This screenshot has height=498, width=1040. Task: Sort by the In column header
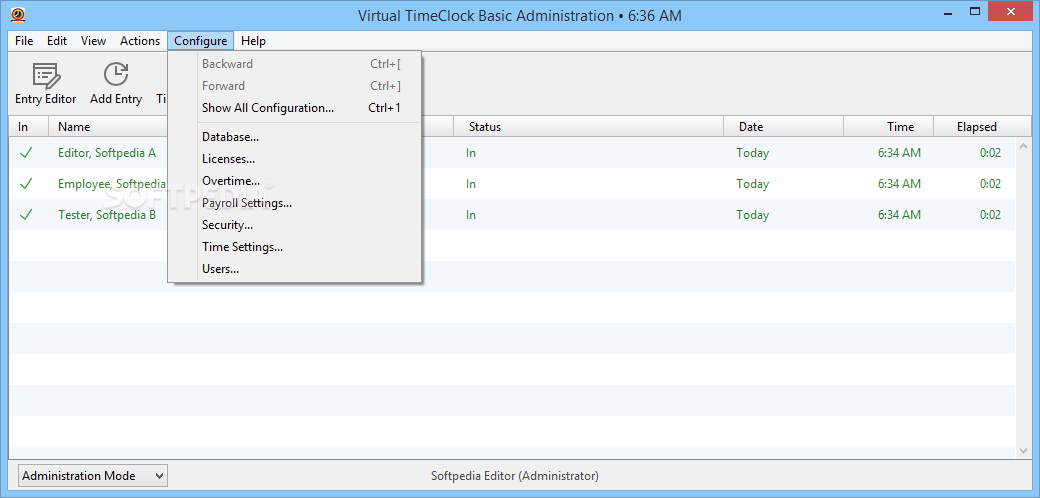(x=29, y=127)
